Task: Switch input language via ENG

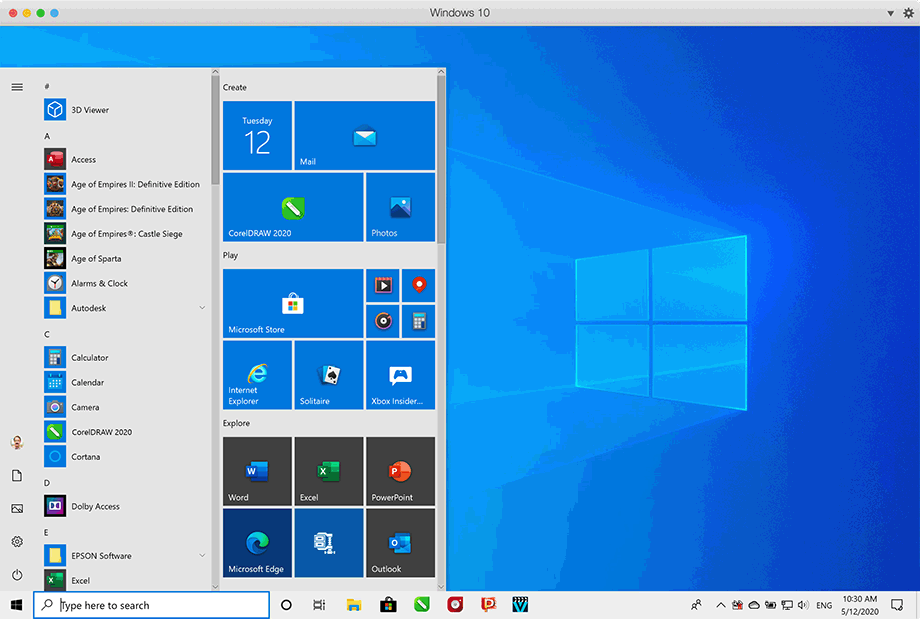Action: [x=824, y=605]
